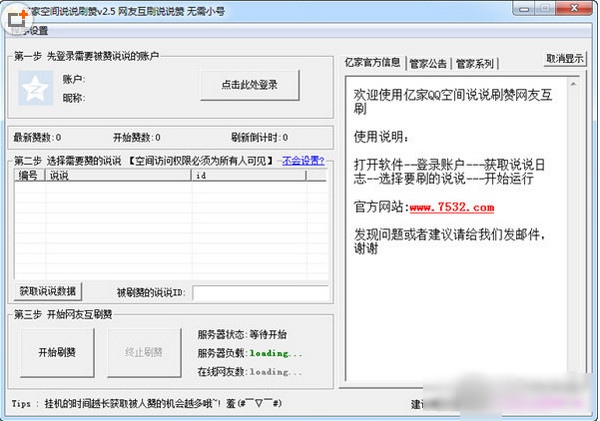Click the 服务器状态:等待开始 status text
This screenshot has width=600, height=421.
(x=242, y=335)
